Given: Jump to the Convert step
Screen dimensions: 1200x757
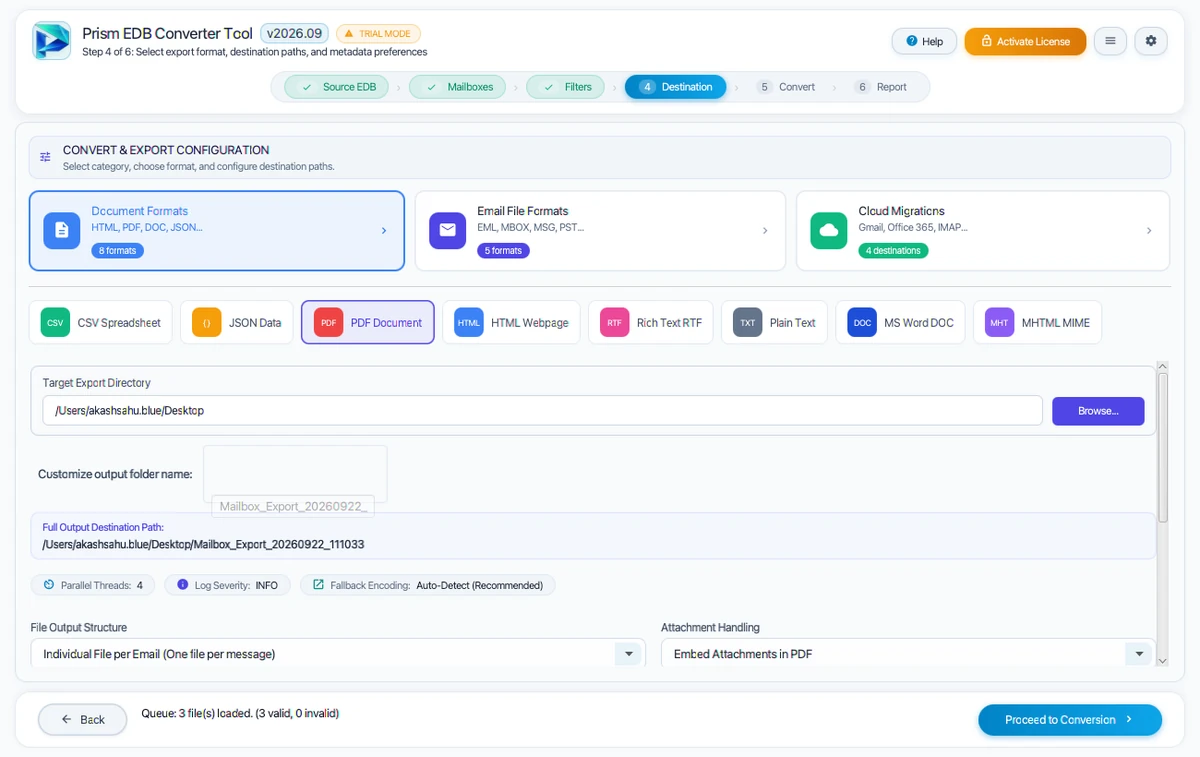Looking at the screenshot, I should [x=786, y=87].
